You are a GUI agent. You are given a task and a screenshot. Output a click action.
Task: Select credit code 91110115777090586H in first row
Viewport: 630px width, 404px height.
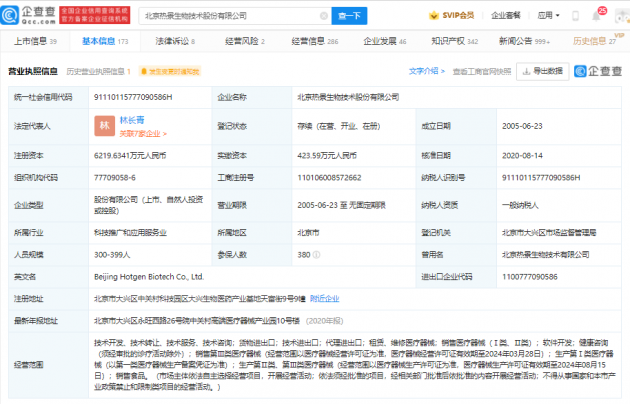click(x=133, y=97)
